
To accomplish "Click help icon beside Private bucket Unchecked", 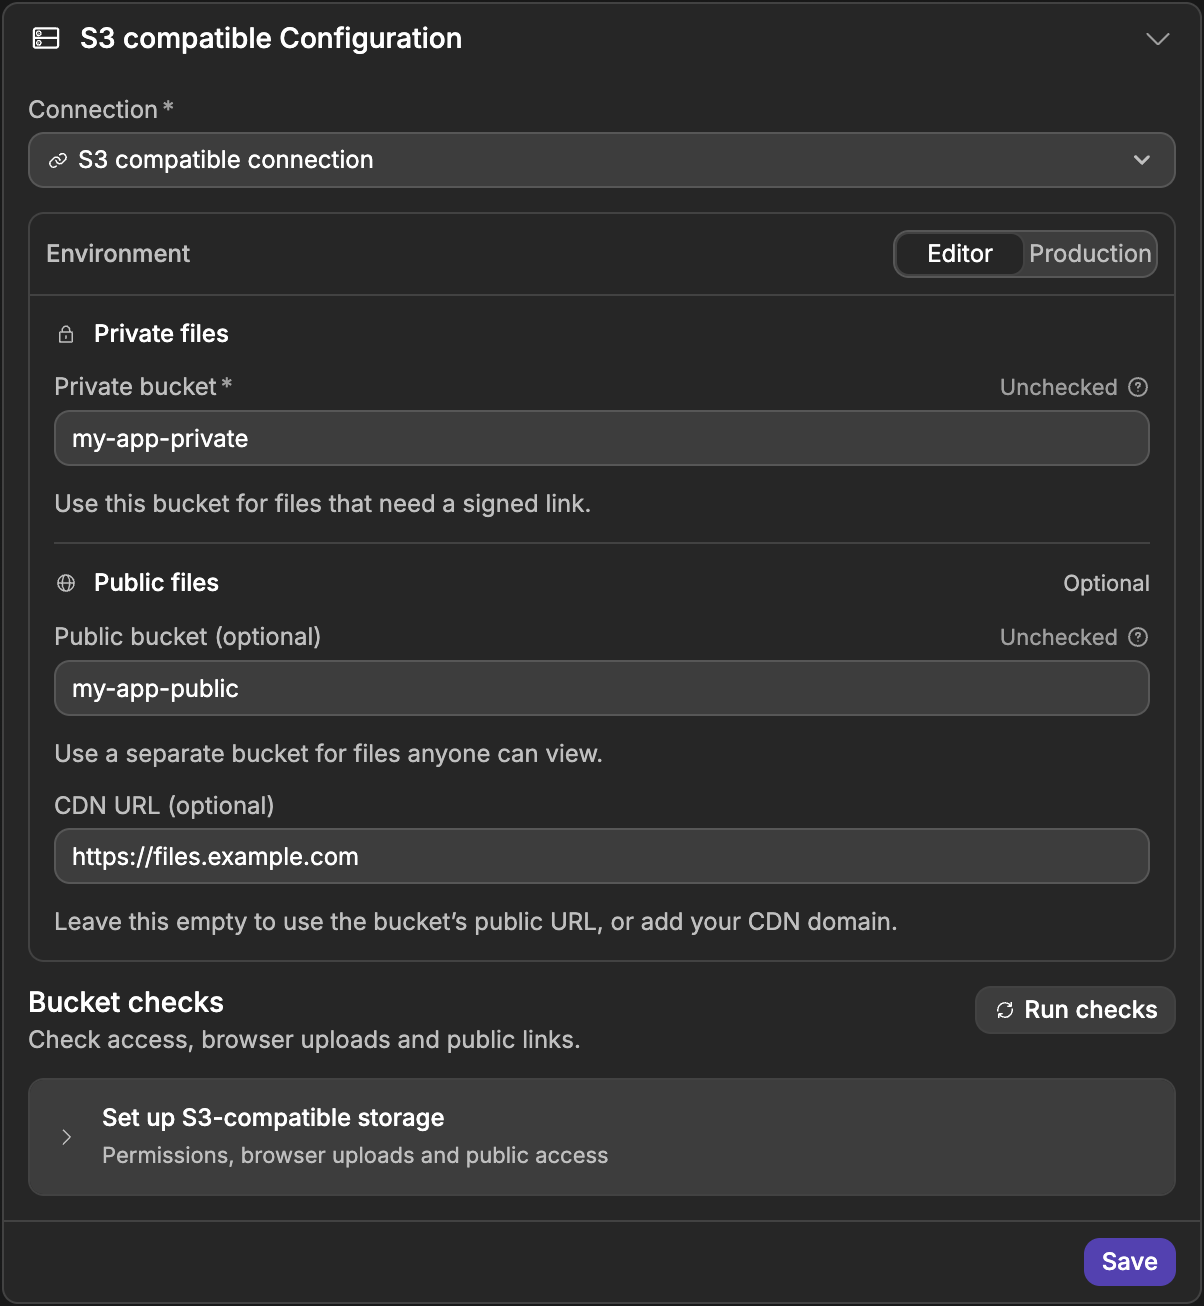I will click(1138, 387).
